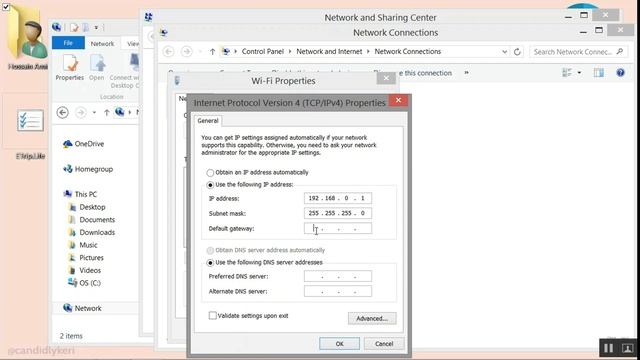Click the quick access toolbar dropdown arrow
The width and height of the screenshot is (640, 360).
coord(96,27)
